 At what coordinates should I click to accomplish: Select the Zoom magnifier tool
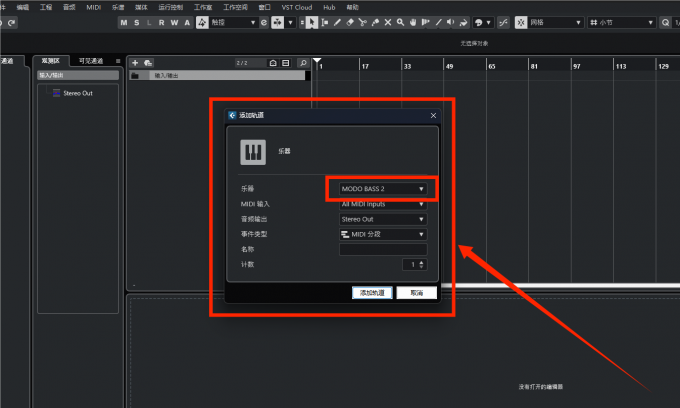pos(400,23)
